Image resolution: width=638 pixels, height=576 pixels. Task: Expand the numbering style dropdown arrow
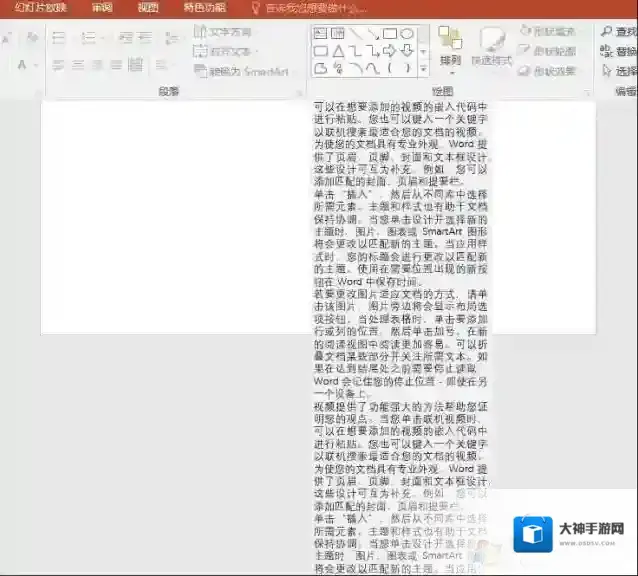(103, 38)
